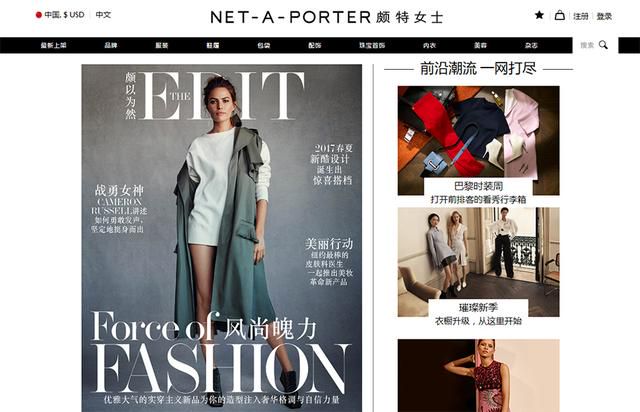Switch language via 中文 selector
The height and width of the screenshot is (412, 640).
coord(103,15)
